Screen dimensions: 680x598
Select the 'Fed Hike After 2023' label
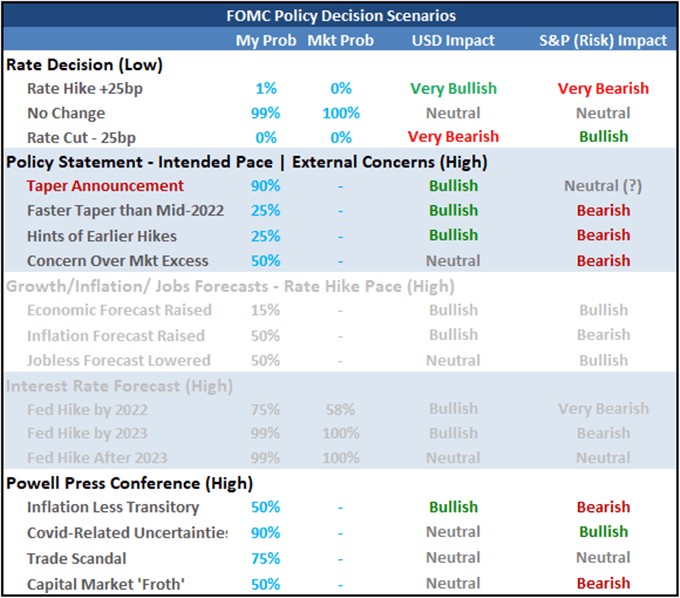[x=97, y=458]
